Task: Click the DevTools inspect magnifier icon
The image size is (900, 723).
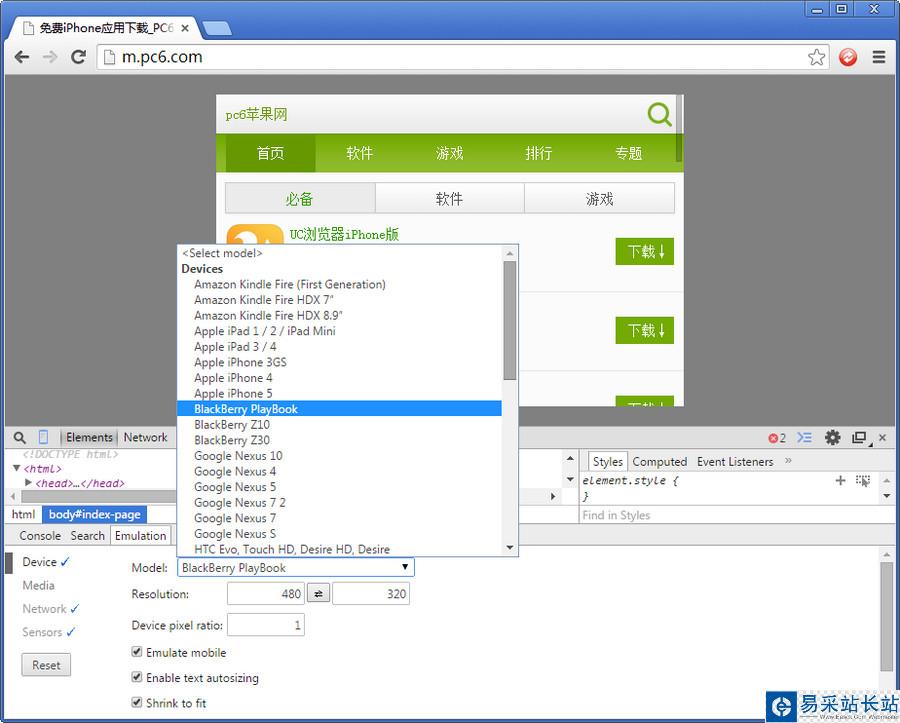Action: pos(20,438)
